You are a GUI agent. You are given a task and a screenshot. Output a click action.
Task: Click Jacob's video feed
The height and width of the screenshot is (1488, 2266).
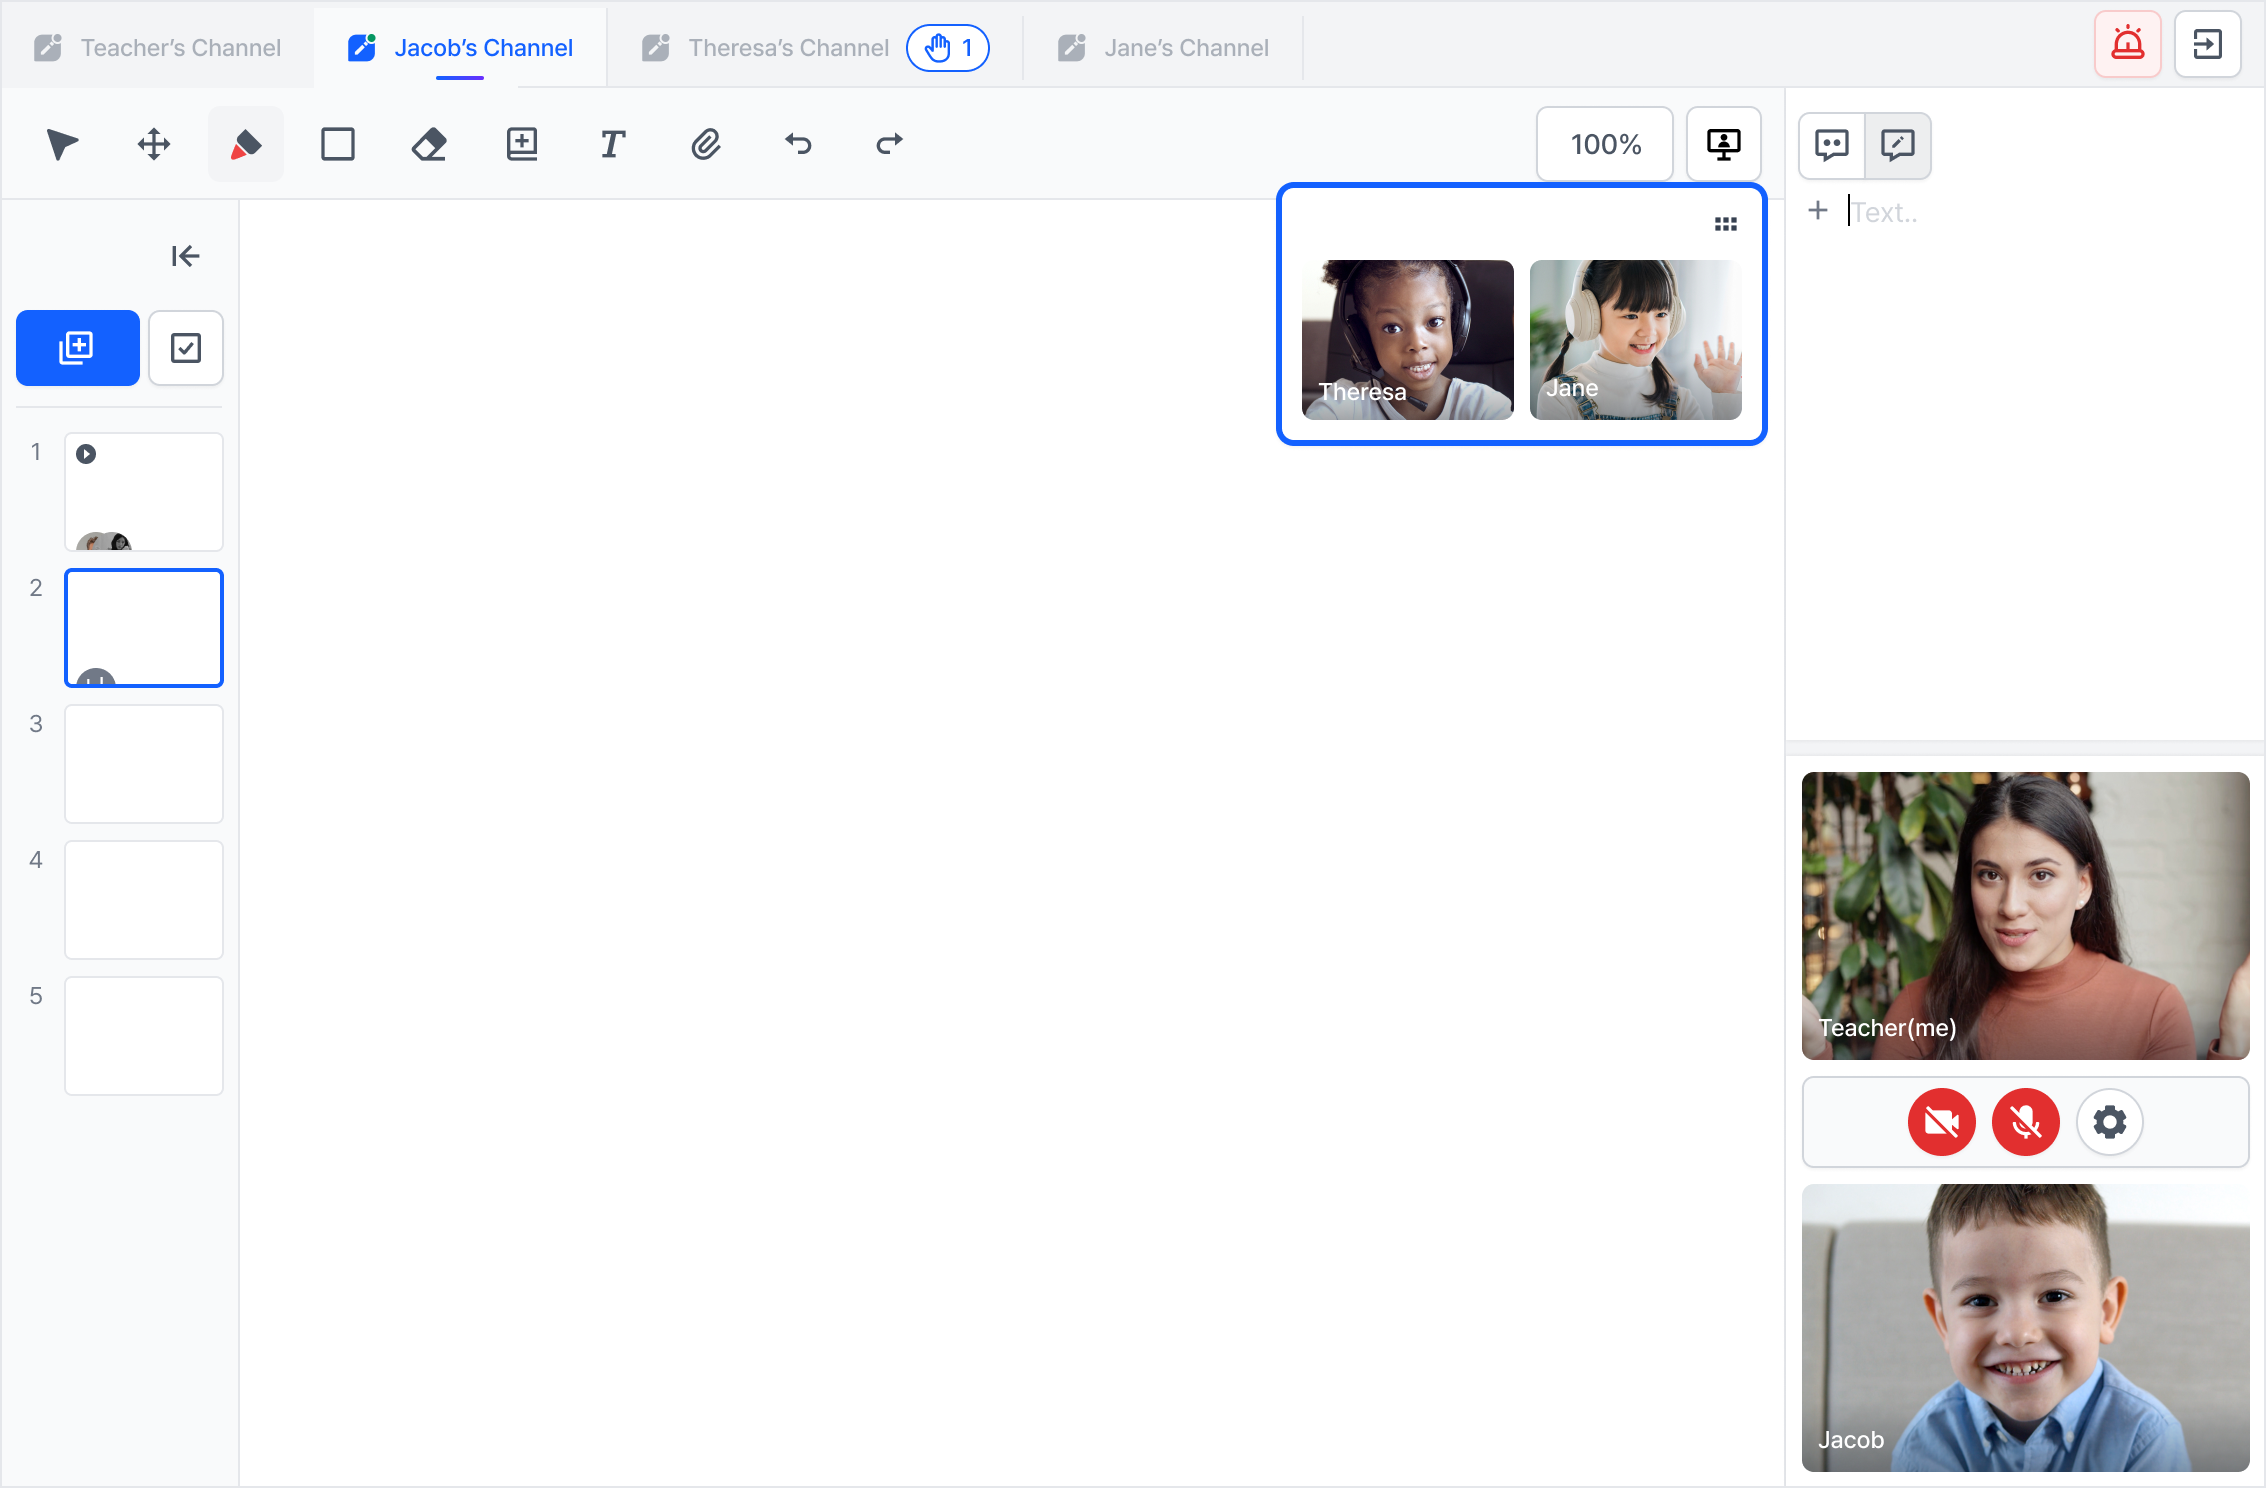(x=2026, y=1328)
